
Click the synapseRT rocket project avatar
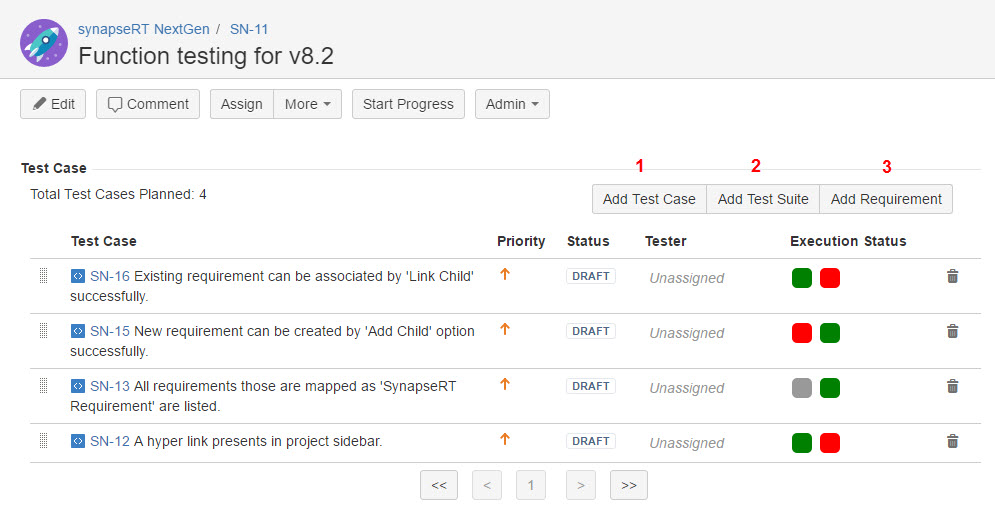pos(44,43)
